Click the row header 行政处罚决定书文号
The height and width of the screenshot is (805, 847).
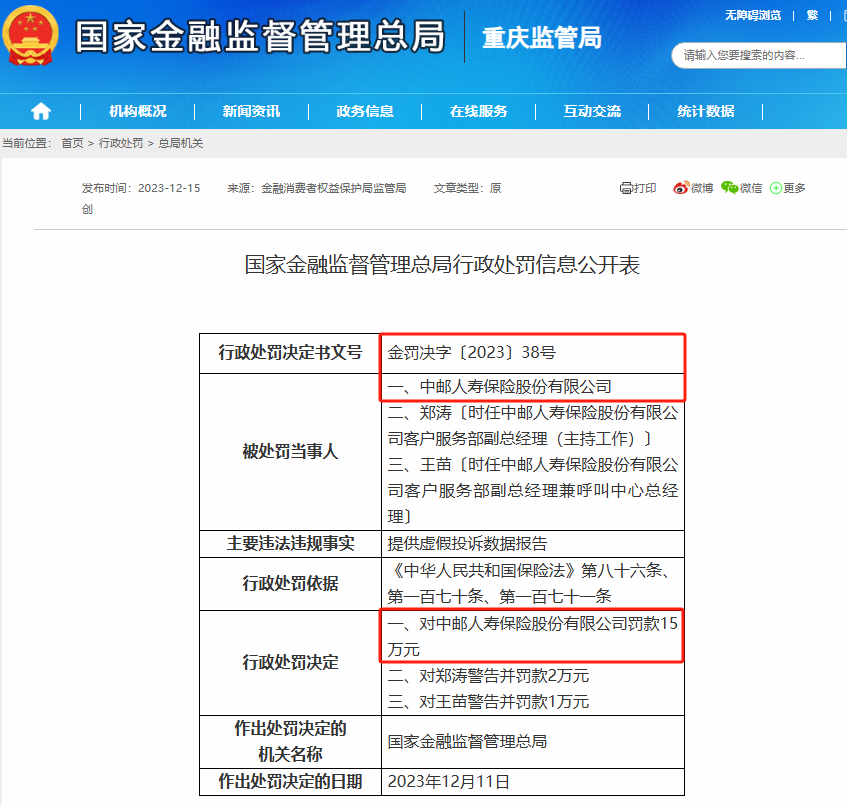(x=290, y=352)
